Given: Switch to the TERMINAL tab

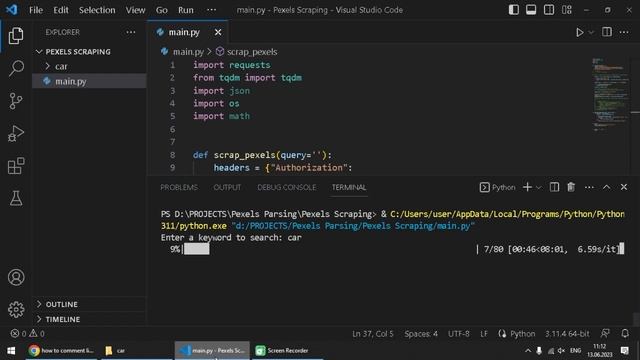Looking at the screenshot, I should pyautogui.click(x=349, y=187).
